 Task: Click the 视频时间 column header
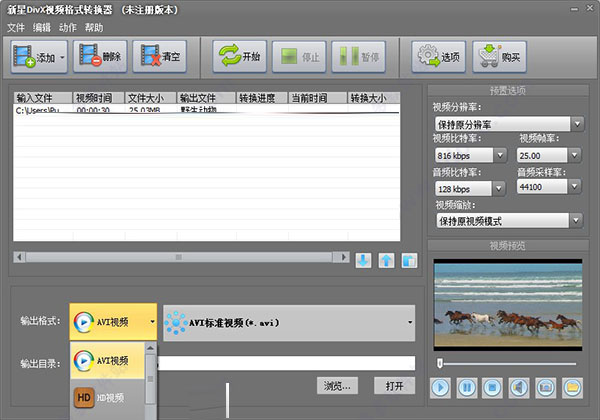pos(99,98)
